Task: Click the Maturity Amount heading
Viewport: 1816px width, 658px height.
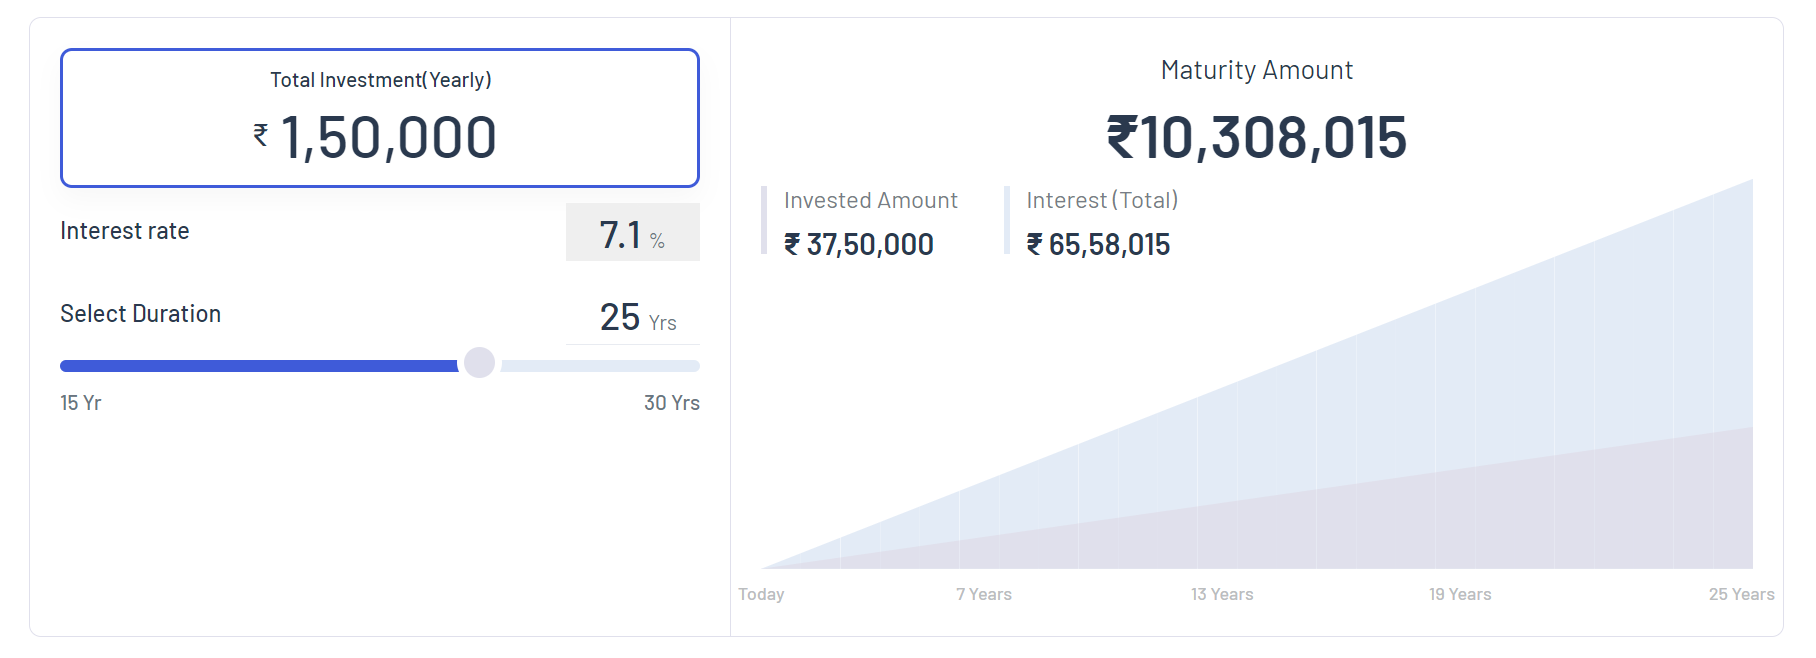Action: pos(1256,70)
